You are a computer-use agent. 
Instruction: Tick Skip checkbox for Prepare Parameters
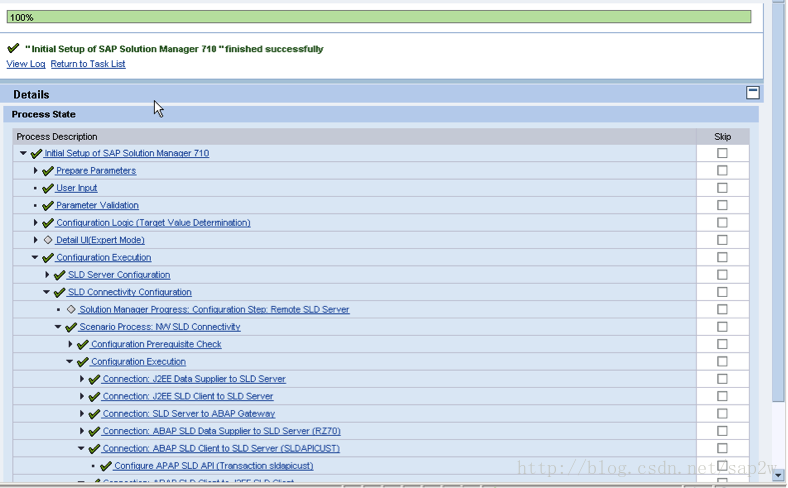point(722,170)
